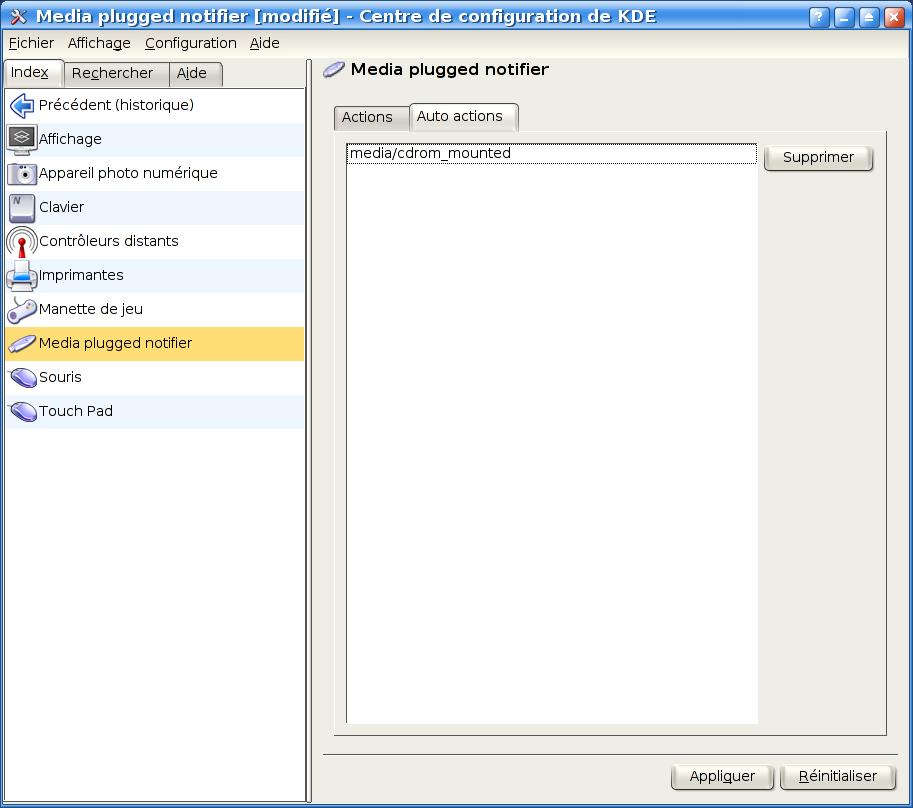
Task: Click the antenna icon for Contrôleurs distants
Action: (x=22, y=242)
